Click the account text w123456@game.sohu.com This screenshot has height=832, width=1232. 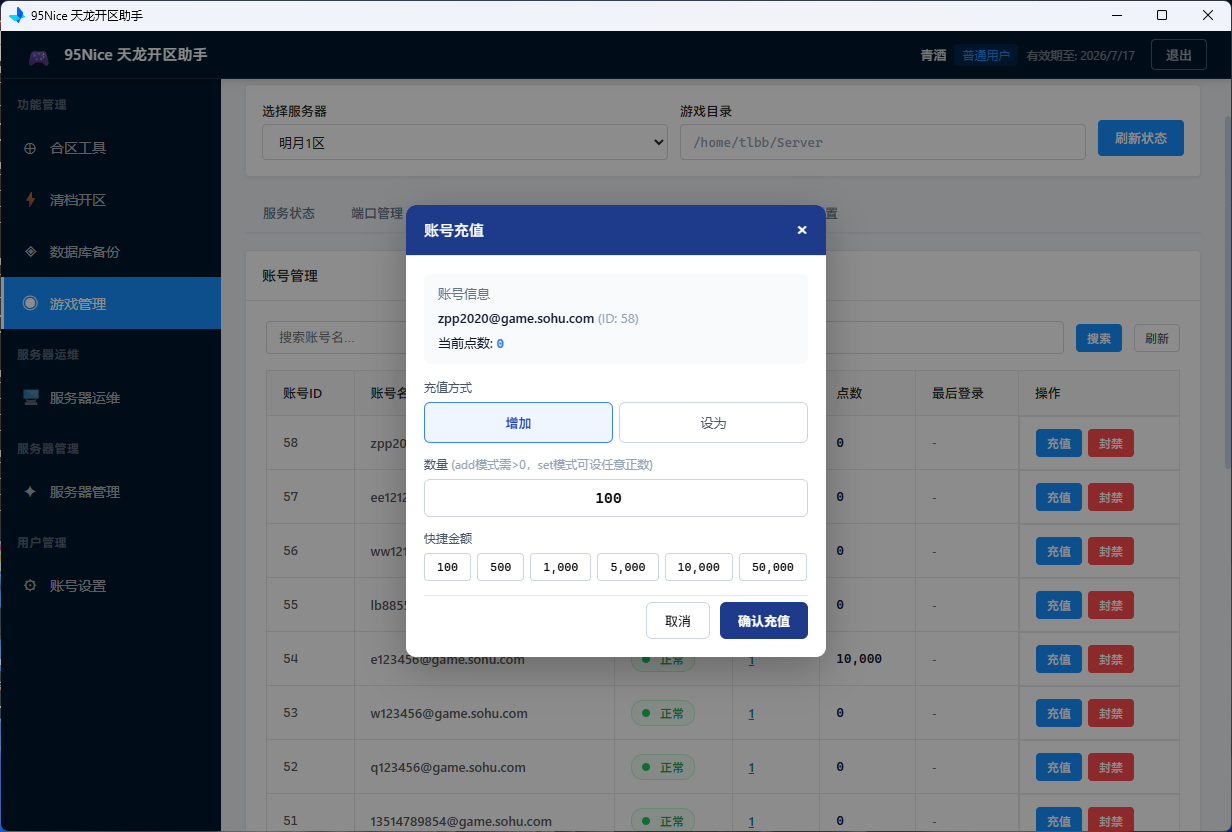tap(448, 714)
